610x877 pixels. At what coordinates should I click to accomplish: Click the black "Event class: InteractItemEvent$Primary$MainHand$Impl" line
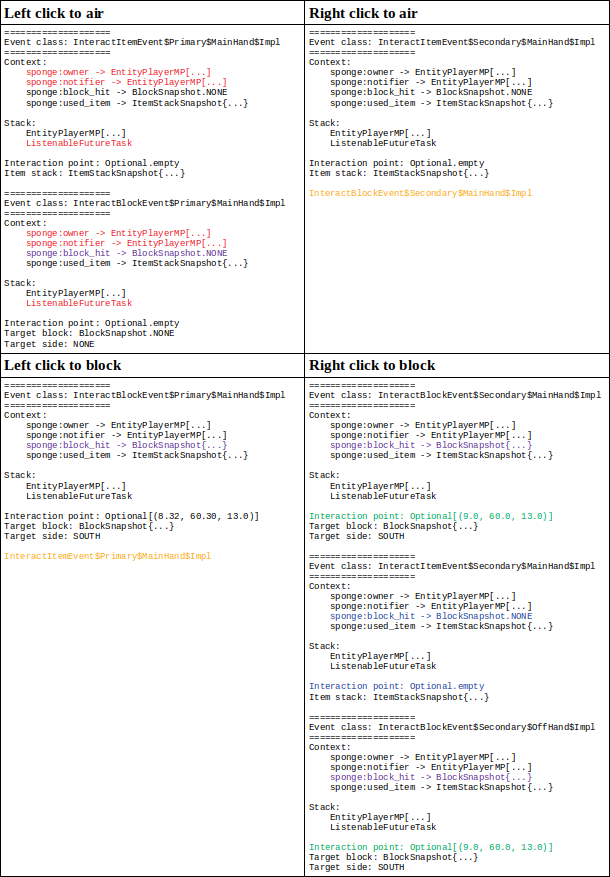point(142,42)
